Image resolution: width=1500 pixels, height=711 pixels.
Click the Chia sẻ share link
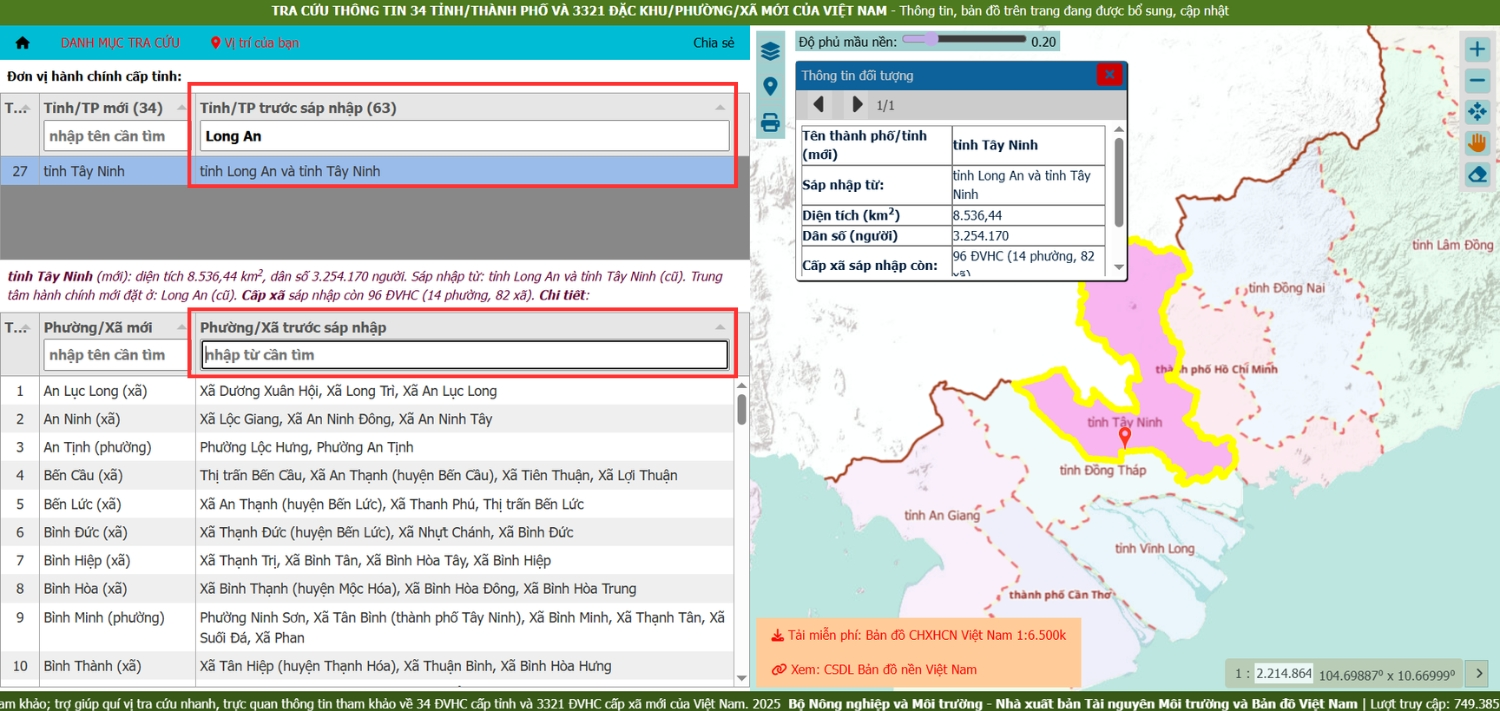coord(713,43)
